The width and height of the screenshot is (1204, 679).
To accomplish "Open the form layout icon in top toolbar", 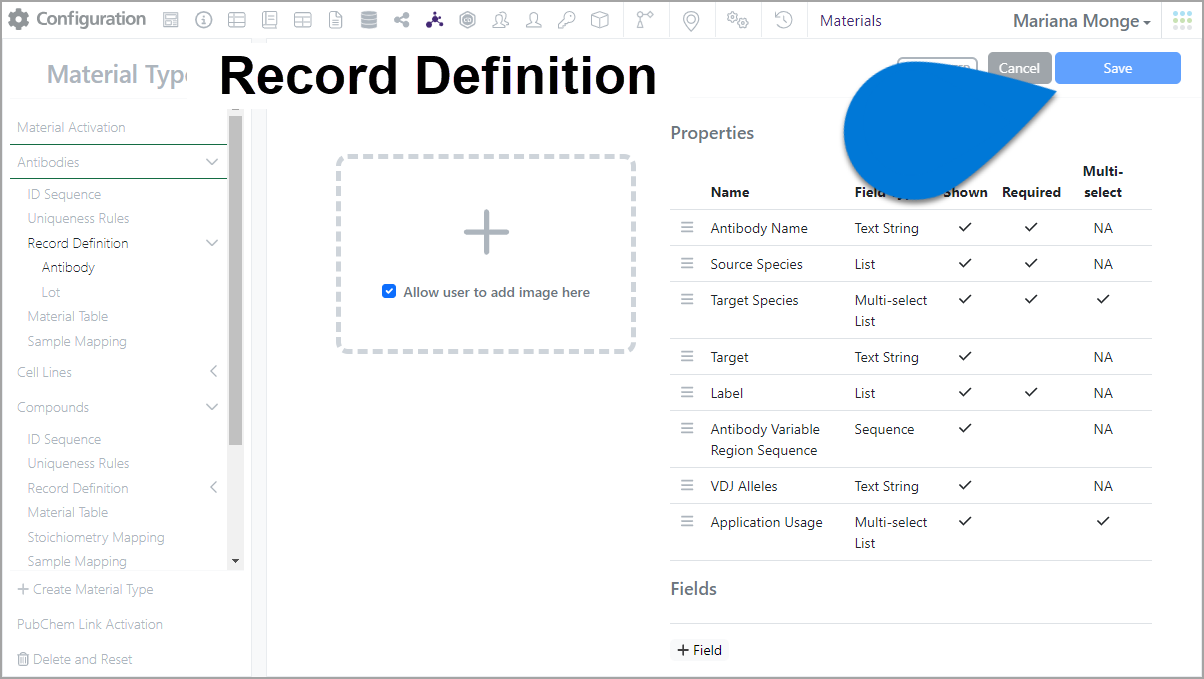I will (x=171, y=20).
